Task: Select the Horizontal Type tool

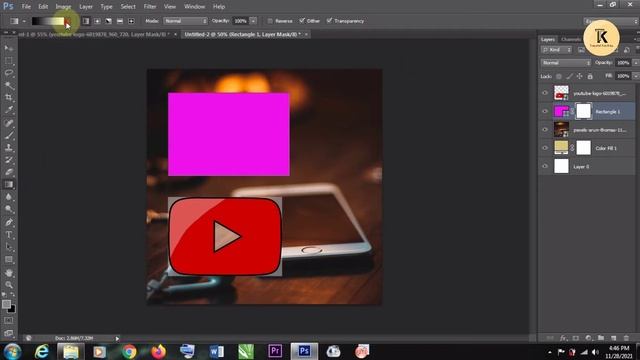Action: 9,235
